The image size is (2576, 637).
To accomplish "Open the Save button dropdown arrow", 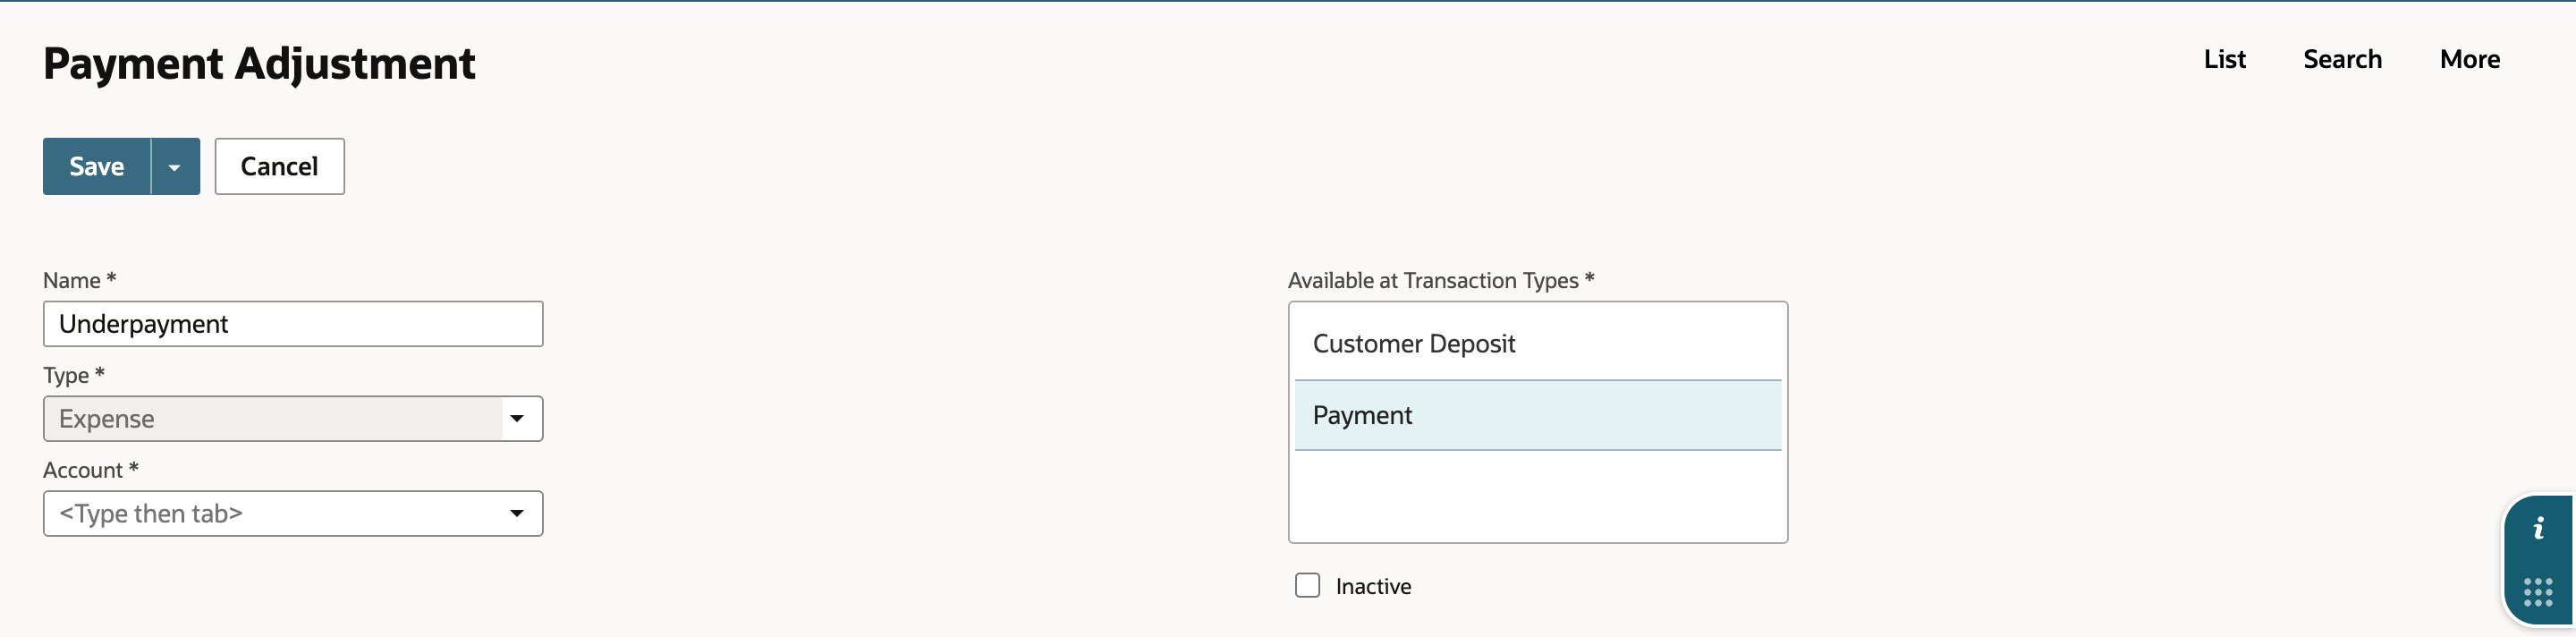I will click(175, 166).
